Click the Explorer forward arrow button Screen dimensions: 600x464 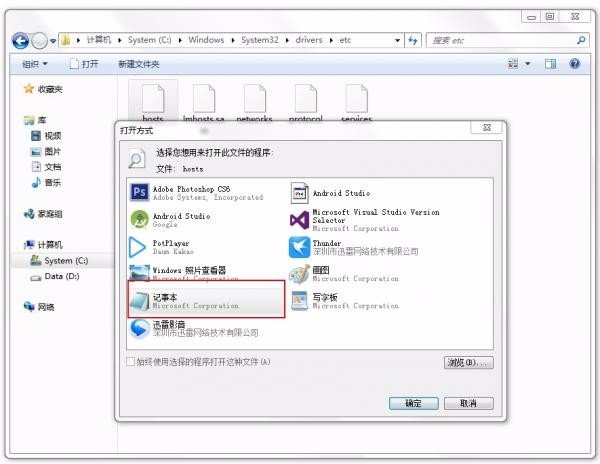(39, 41)
